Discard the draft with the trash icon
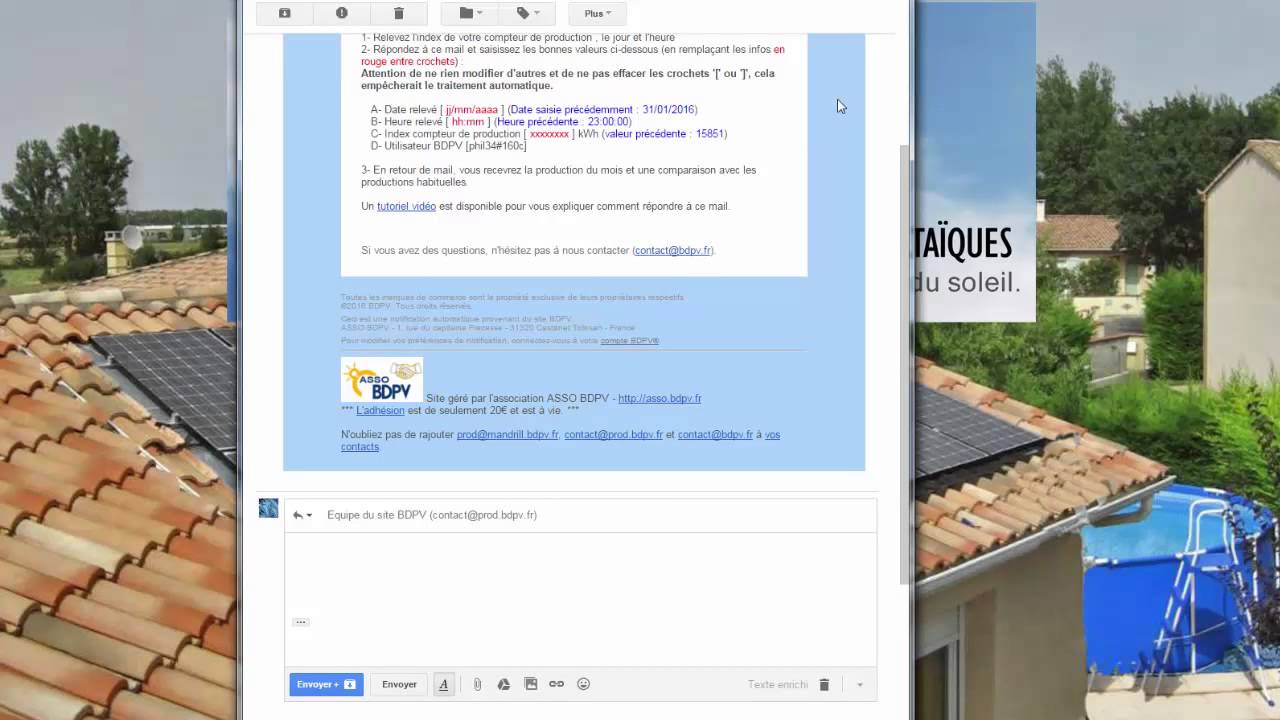This screenshot has width=1280, height=720. [824, 684]
